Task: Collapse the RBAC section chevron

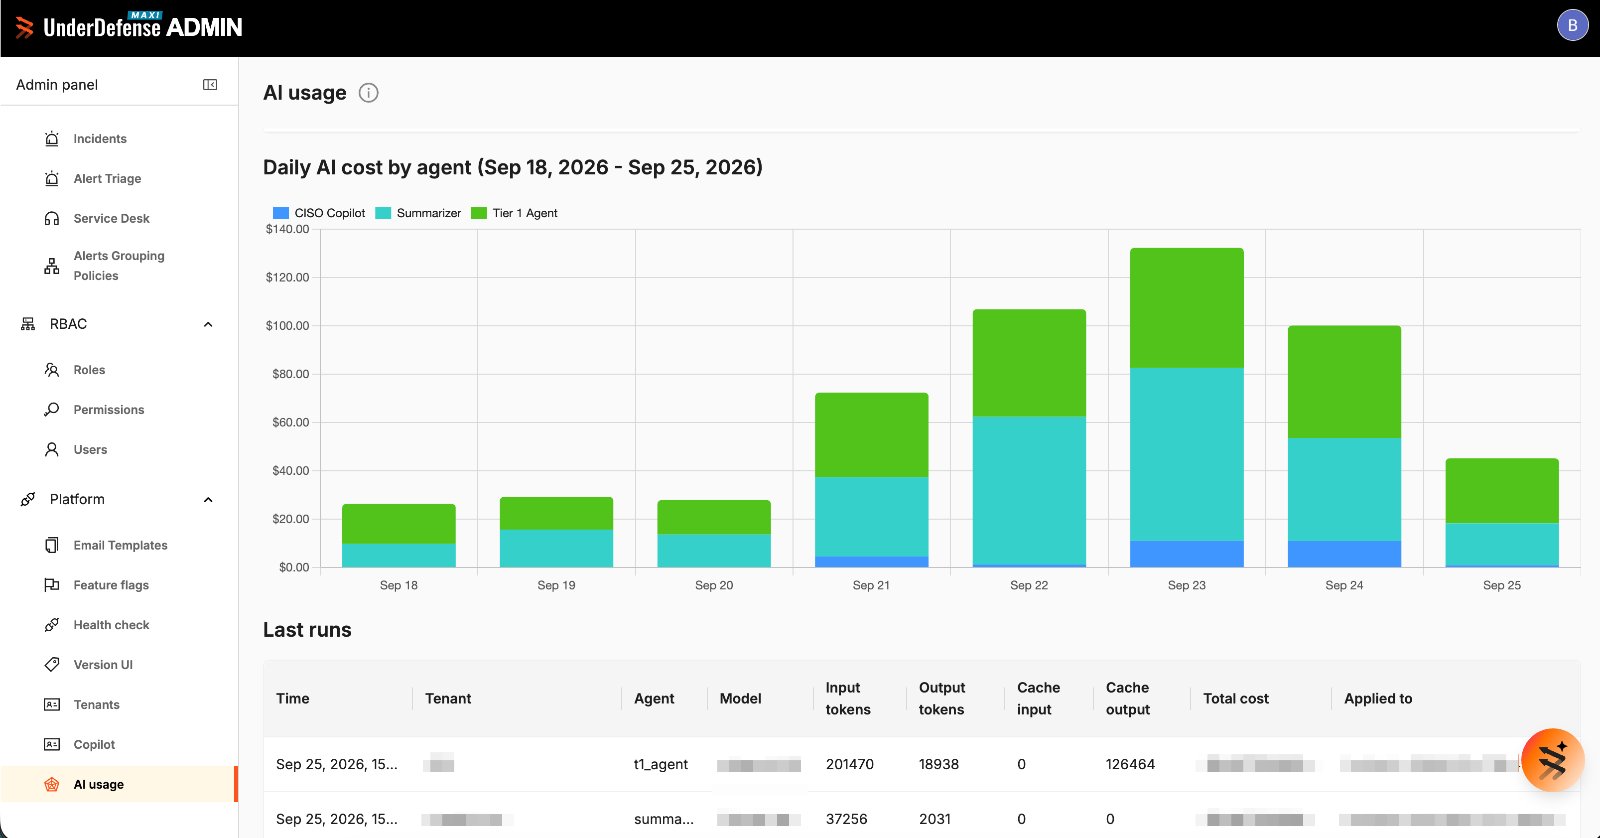Action: [x=208, y=324]
